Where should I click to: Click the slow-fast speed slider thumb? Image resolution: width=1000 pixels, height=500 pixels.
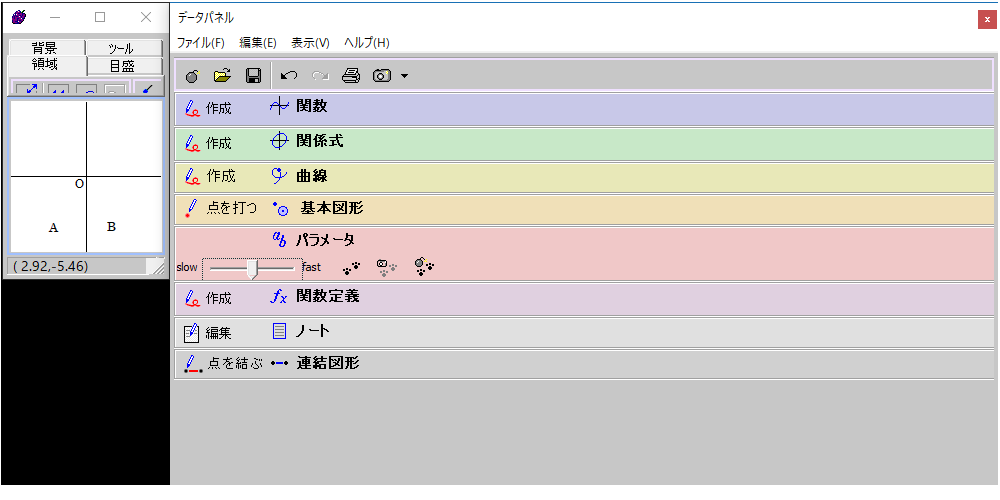pos(253,268)
